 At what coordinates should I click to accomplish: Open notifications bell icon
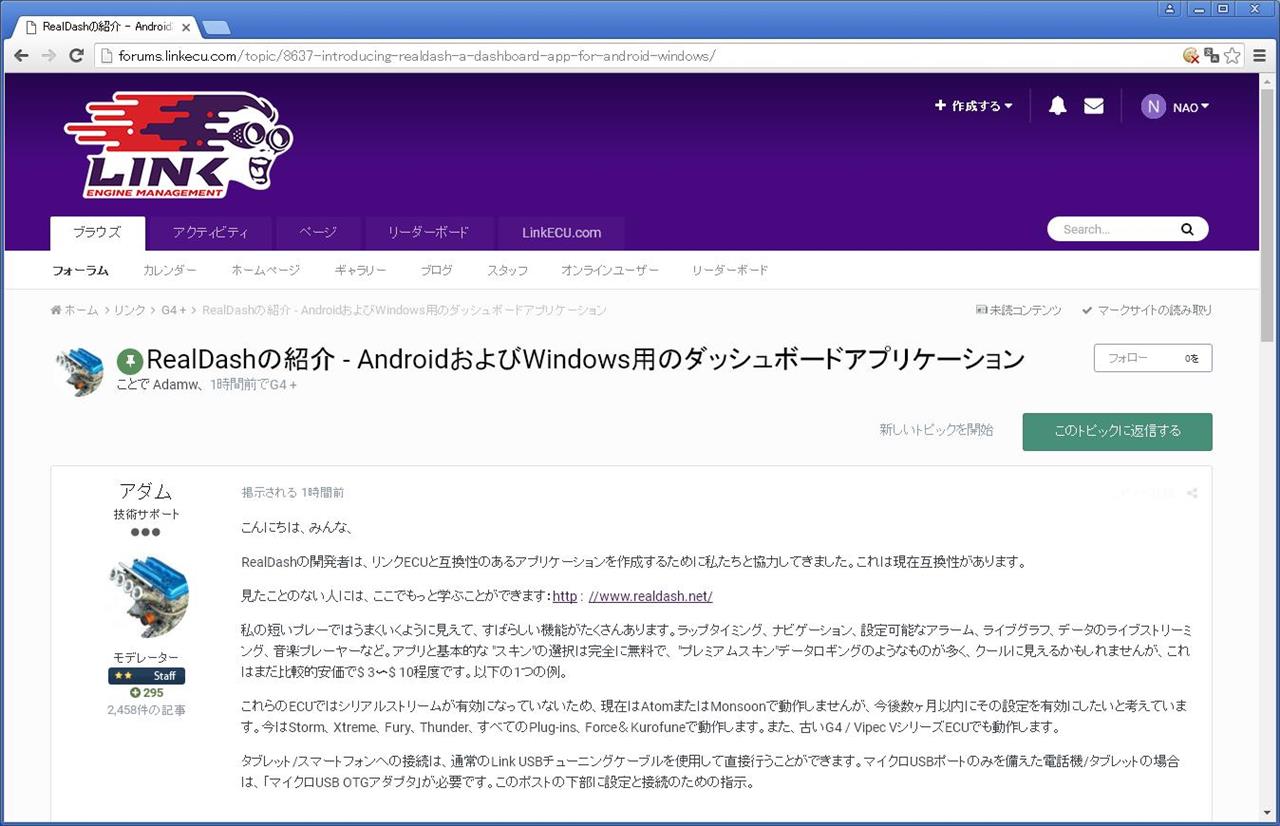click(1057, 106)
